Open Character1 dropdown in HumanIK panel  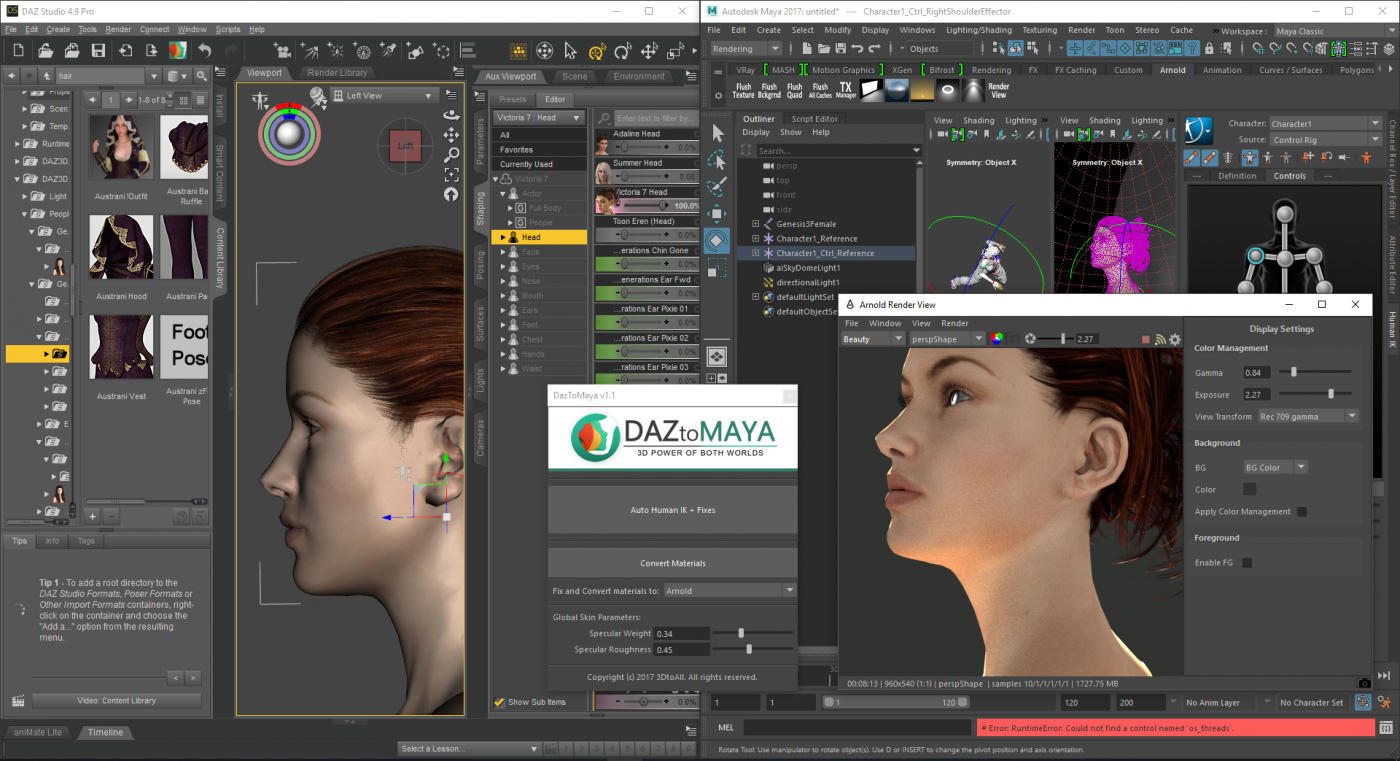[x=1326, y=124]
